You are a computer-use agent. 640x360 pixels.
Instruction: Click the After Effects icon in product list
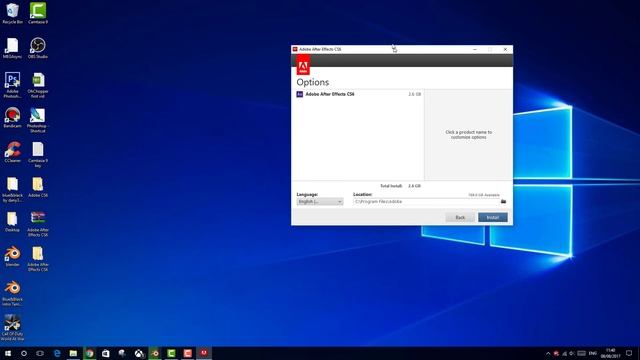pyautogui.click(x=299, y=94)
